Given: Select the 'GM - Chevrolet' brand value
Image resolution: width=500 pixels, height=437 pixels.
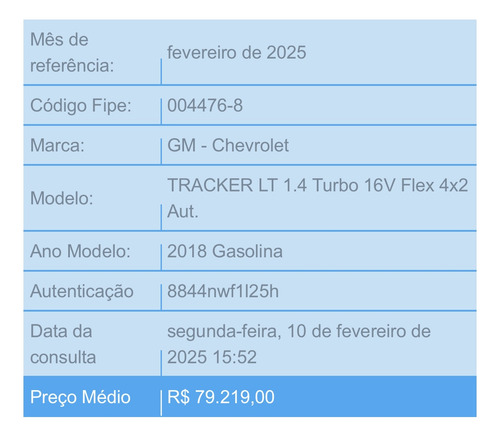Looking at the screenshot, I should [x=228, y=146].
